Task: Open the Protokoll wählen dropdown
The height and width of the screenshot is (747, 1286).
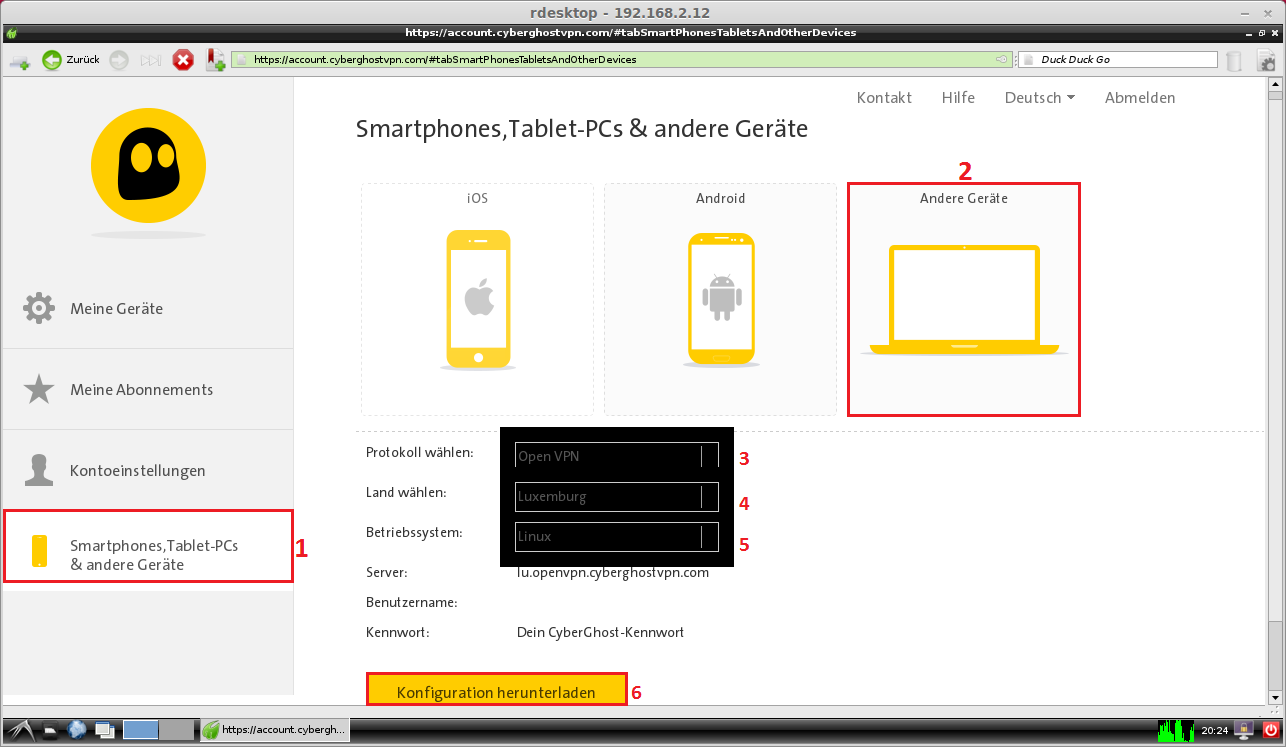Action: coord(617,456)
